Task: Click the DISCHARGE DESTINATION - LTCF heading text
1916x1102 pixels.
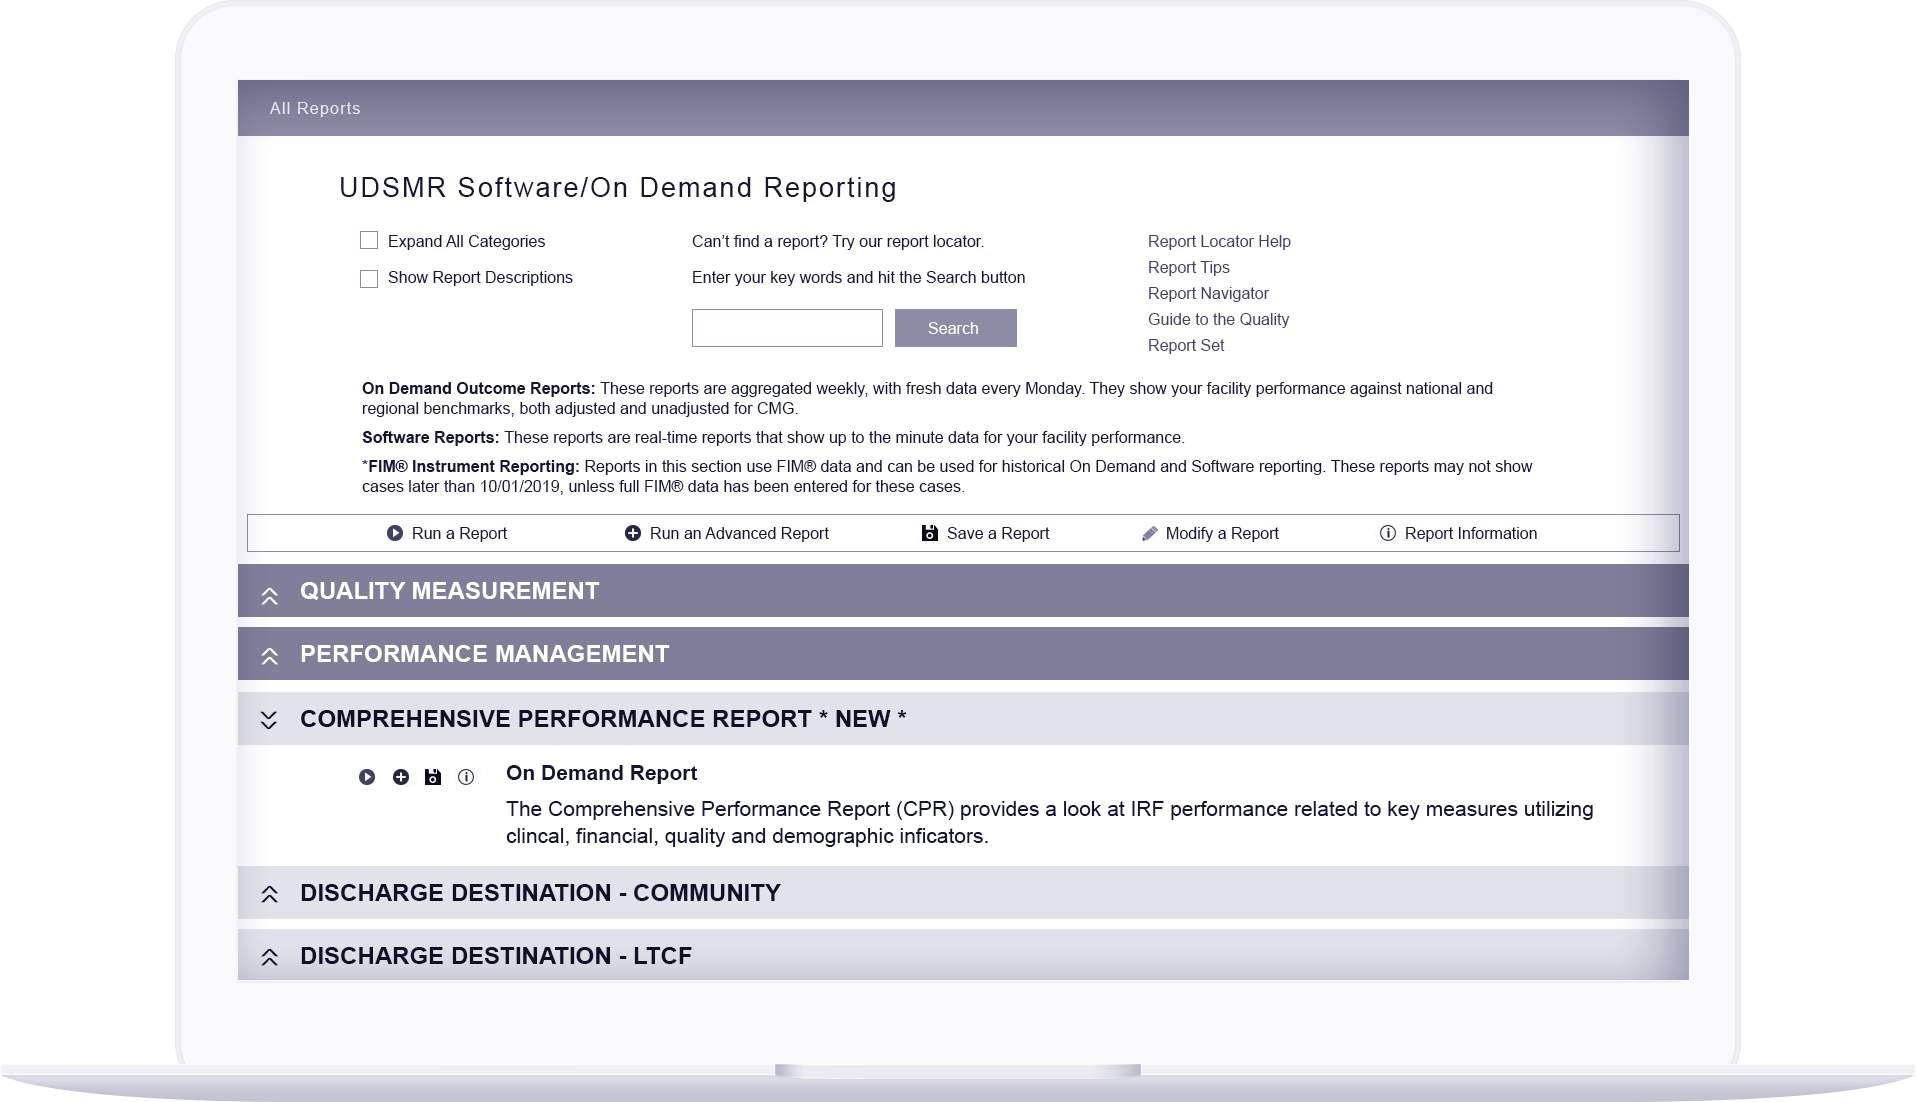Action: (x=496, y=956)
